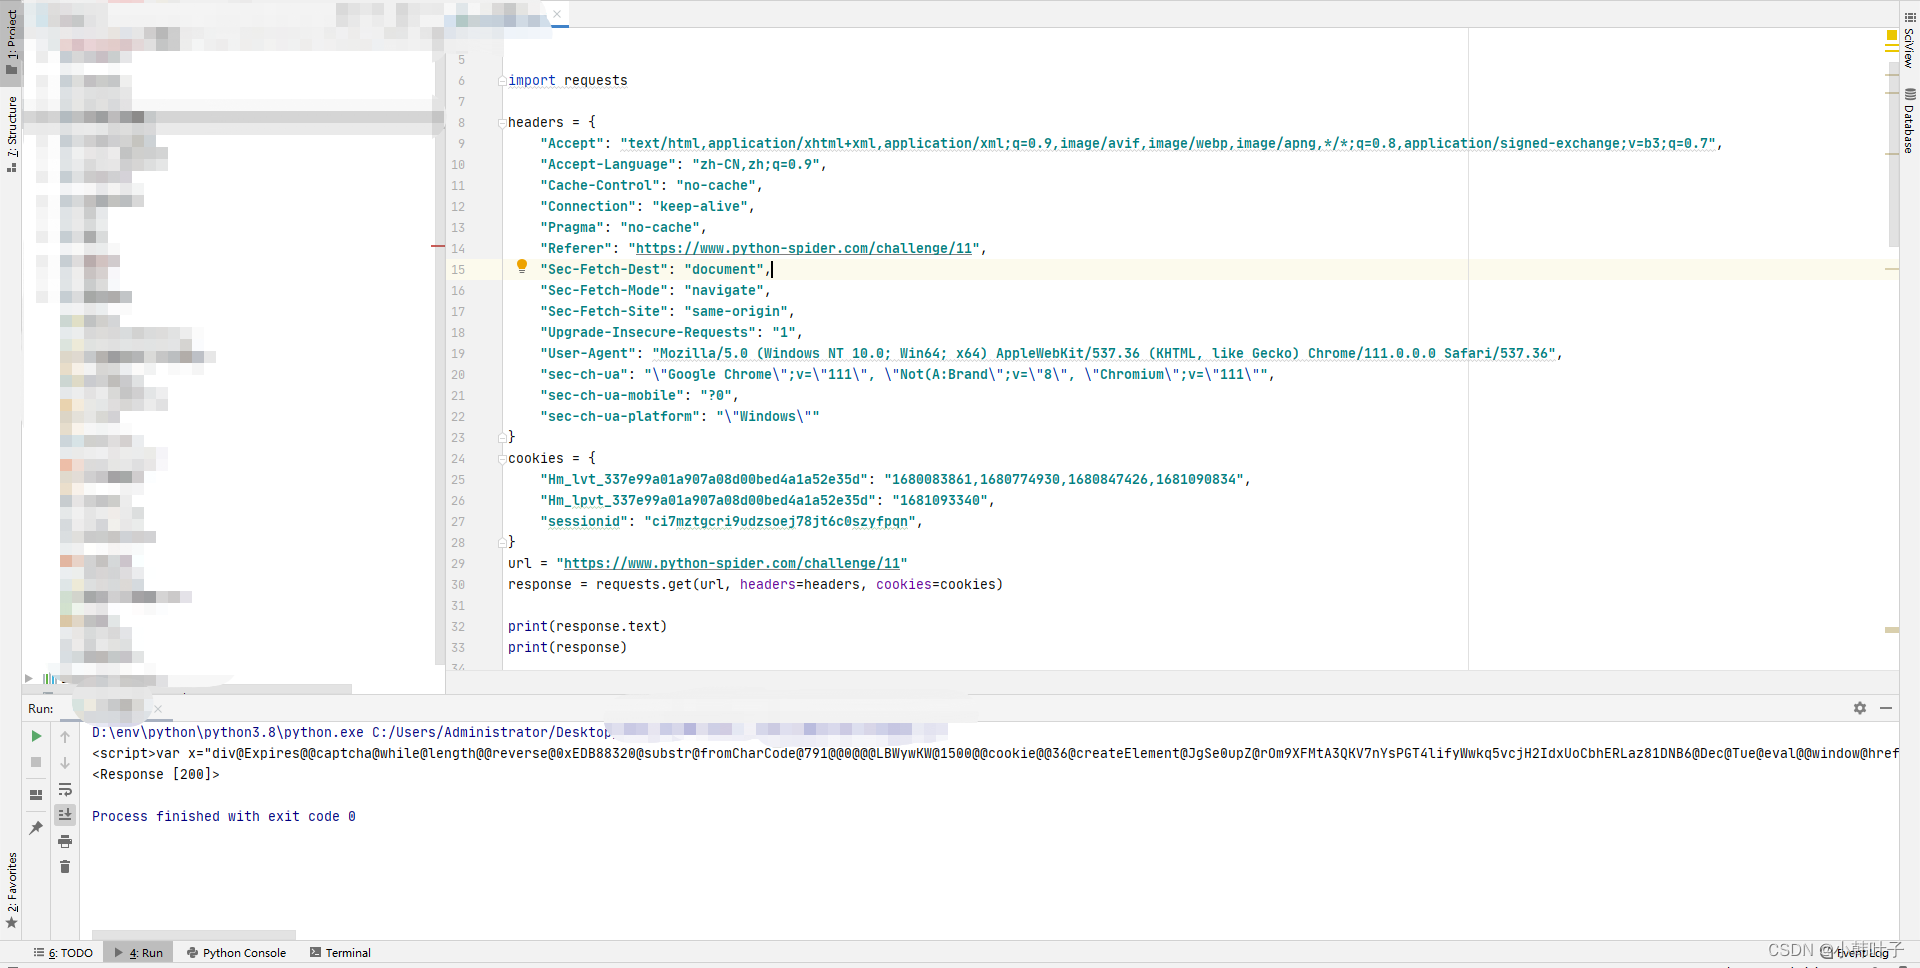Close the Run configuration tab
Screen dimensions: 1920x968
click(x=158, y=709)
